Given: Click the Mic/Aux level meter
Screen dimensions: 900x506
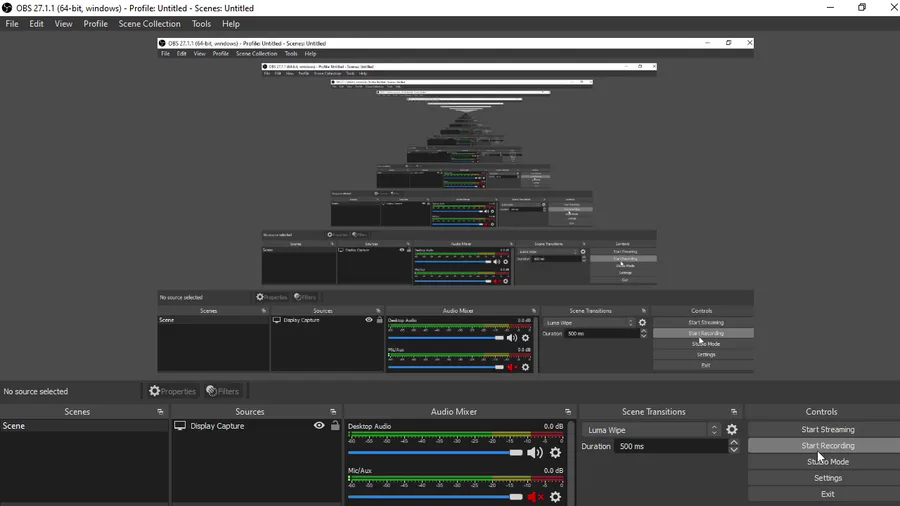Looking at the screenshot, I should click(456, 478).
